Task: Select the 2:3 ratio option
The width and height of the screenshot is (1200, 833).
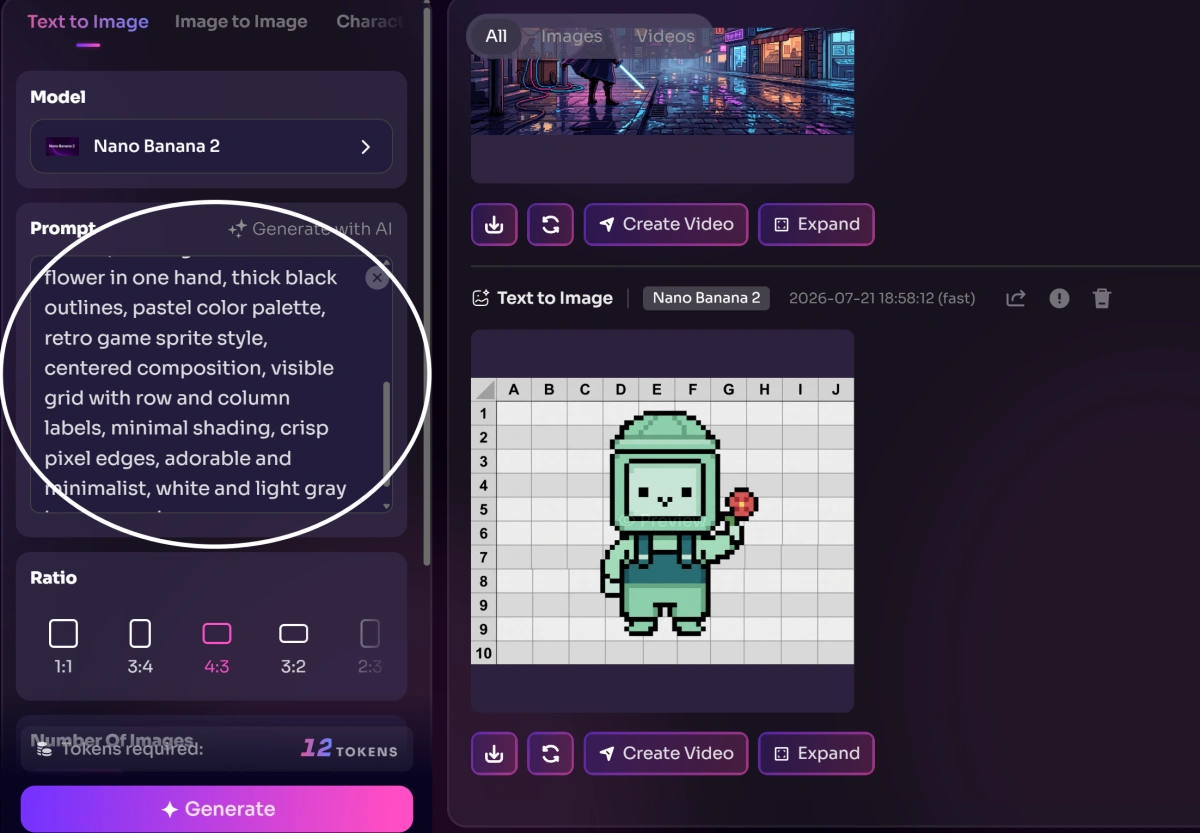Action: click(x=370, y=645)
